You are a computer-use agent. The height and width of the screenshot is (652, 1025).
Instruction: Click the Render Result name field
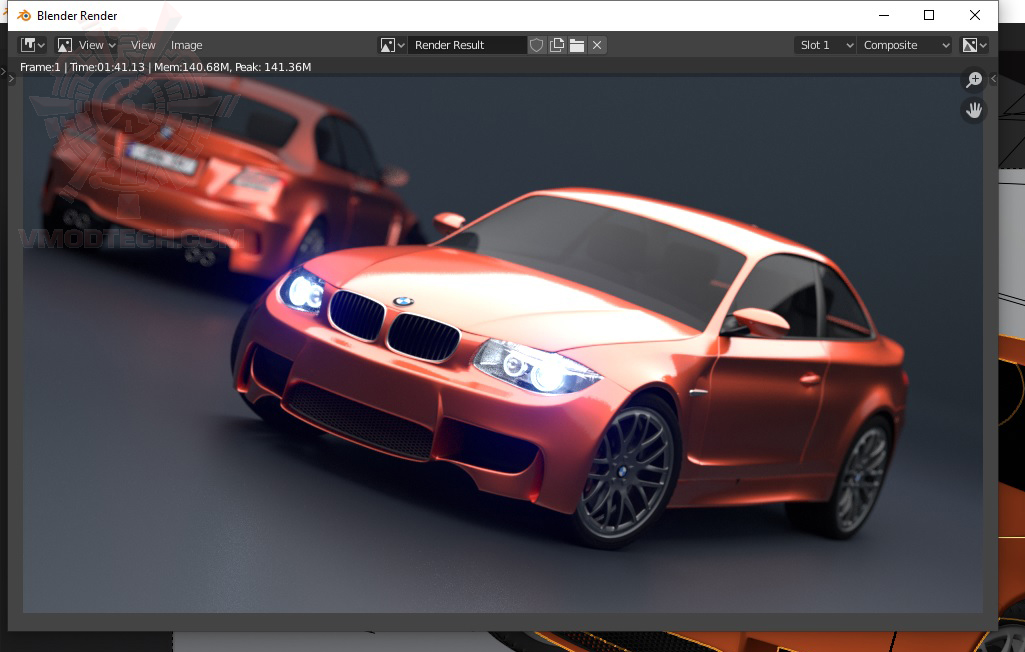click(x=467, y=45)
